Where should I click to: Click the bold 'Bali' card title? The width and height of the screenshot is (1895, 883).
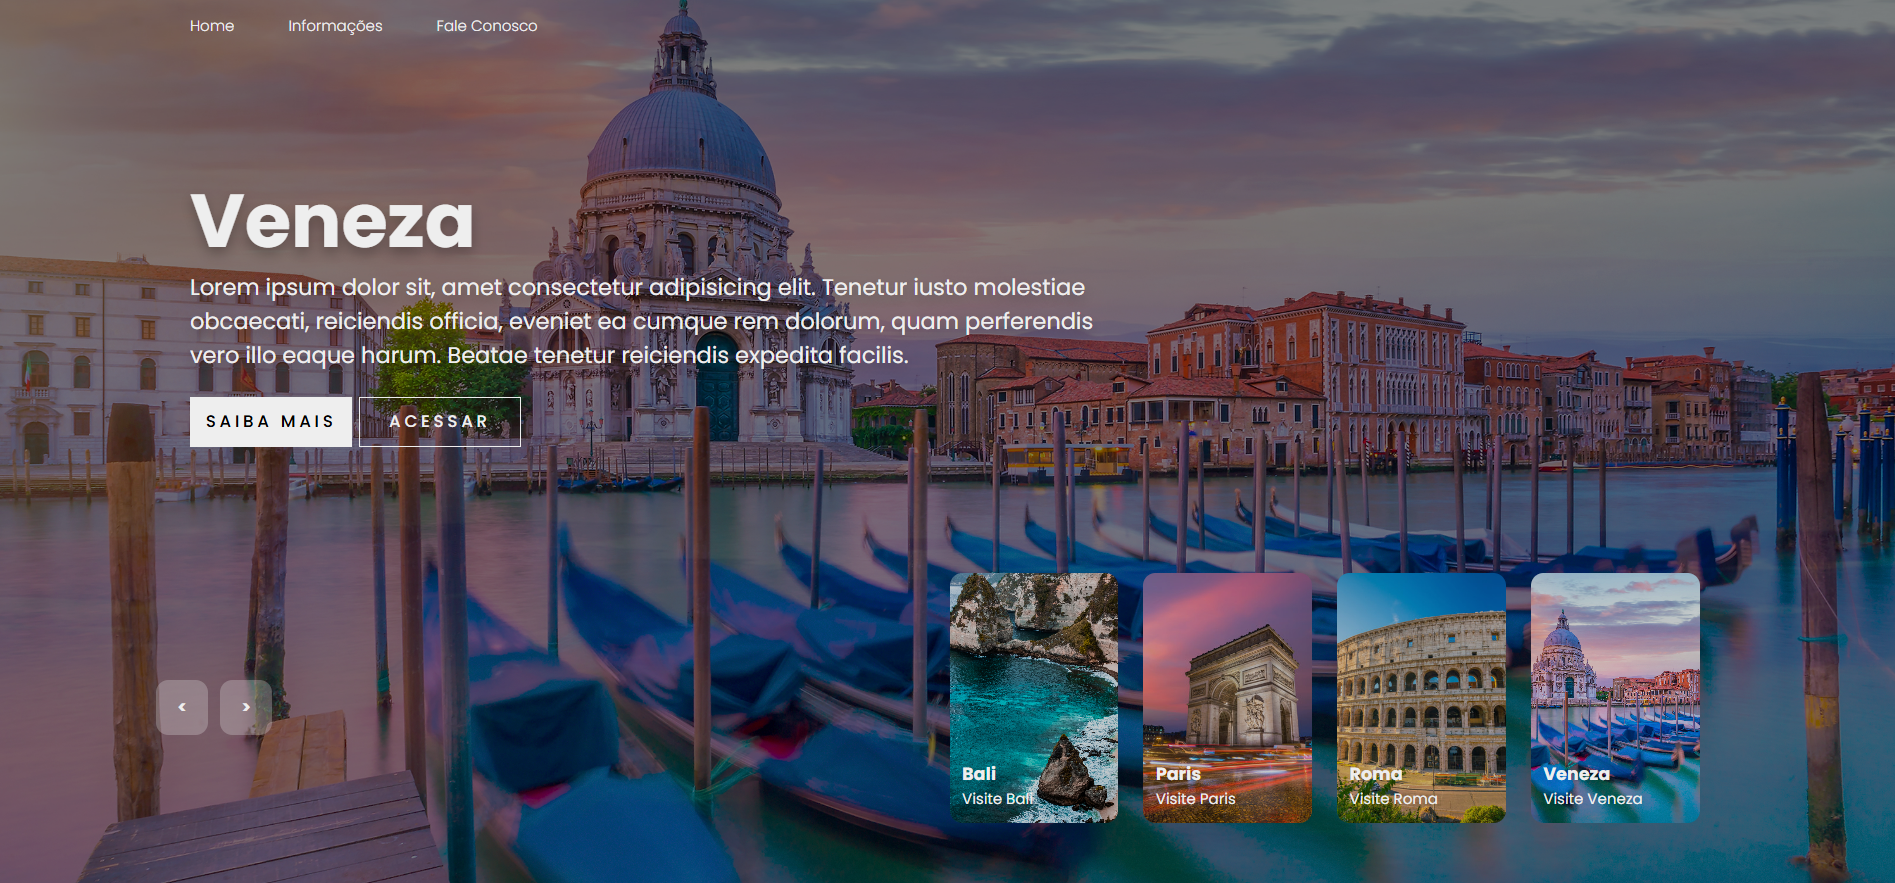979,774
